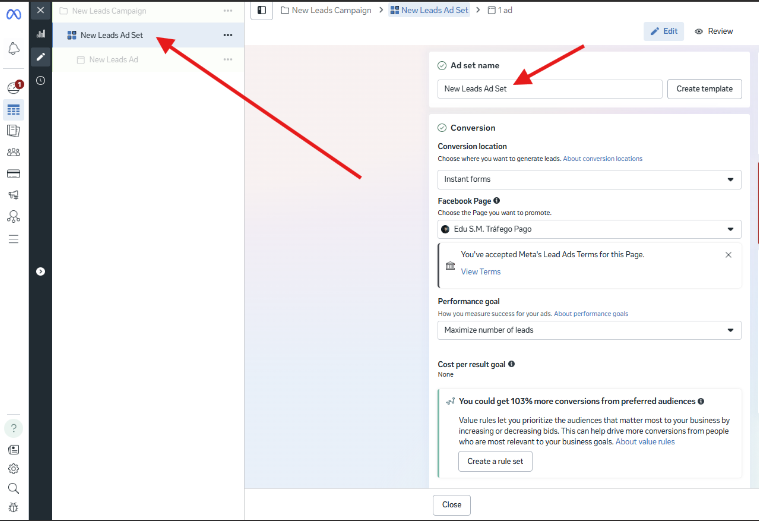Click the megaphone advertising icon
The height and width of the screenshot is (521, 759).
click(x=14, y=195)
